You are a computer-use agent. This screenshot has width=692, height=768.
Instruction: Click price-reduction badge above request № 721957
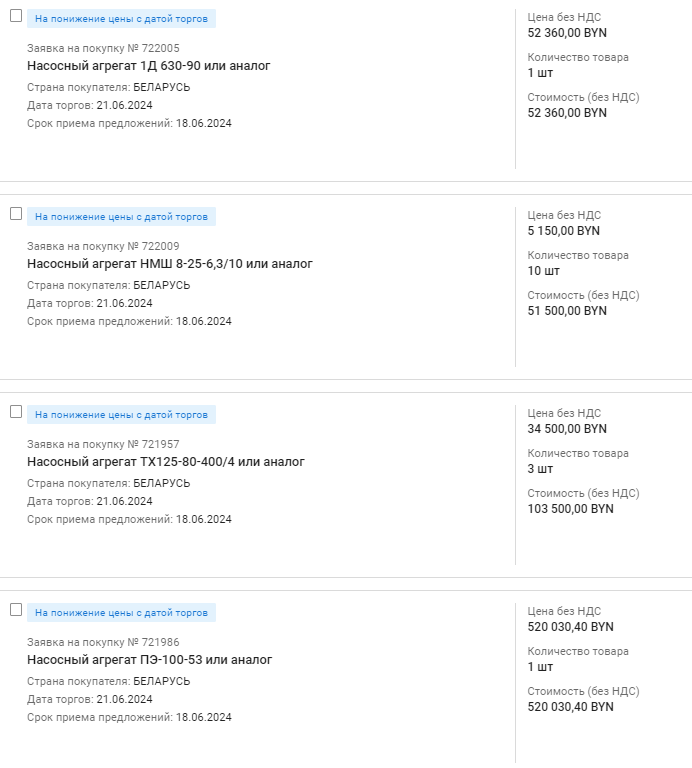pyautogui.click(x=121, y=415)
